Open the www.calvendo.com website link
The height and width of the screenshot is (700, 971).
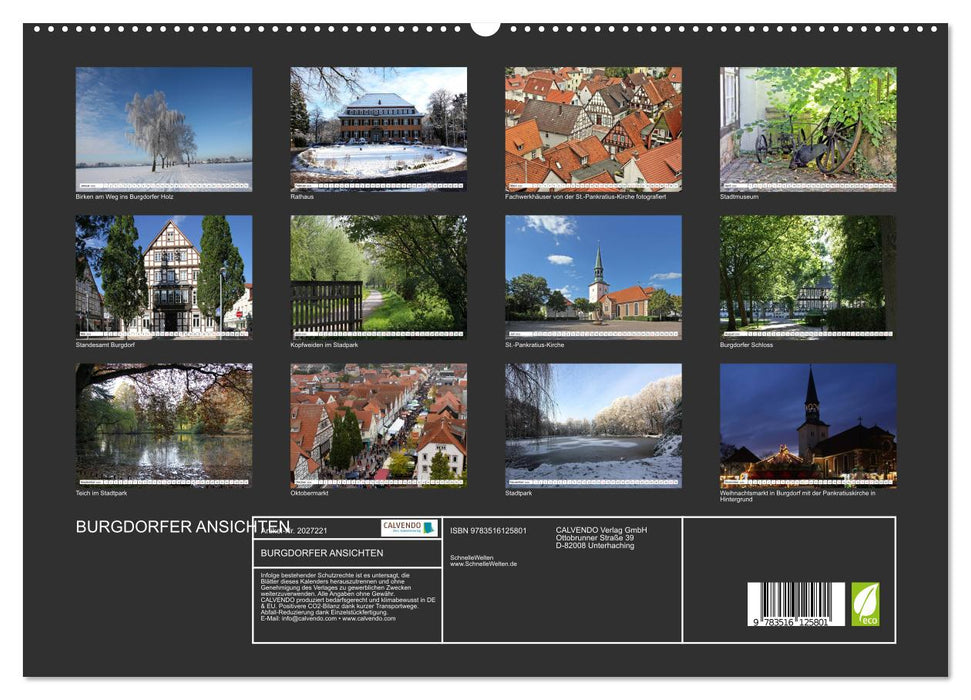point(369,619)
